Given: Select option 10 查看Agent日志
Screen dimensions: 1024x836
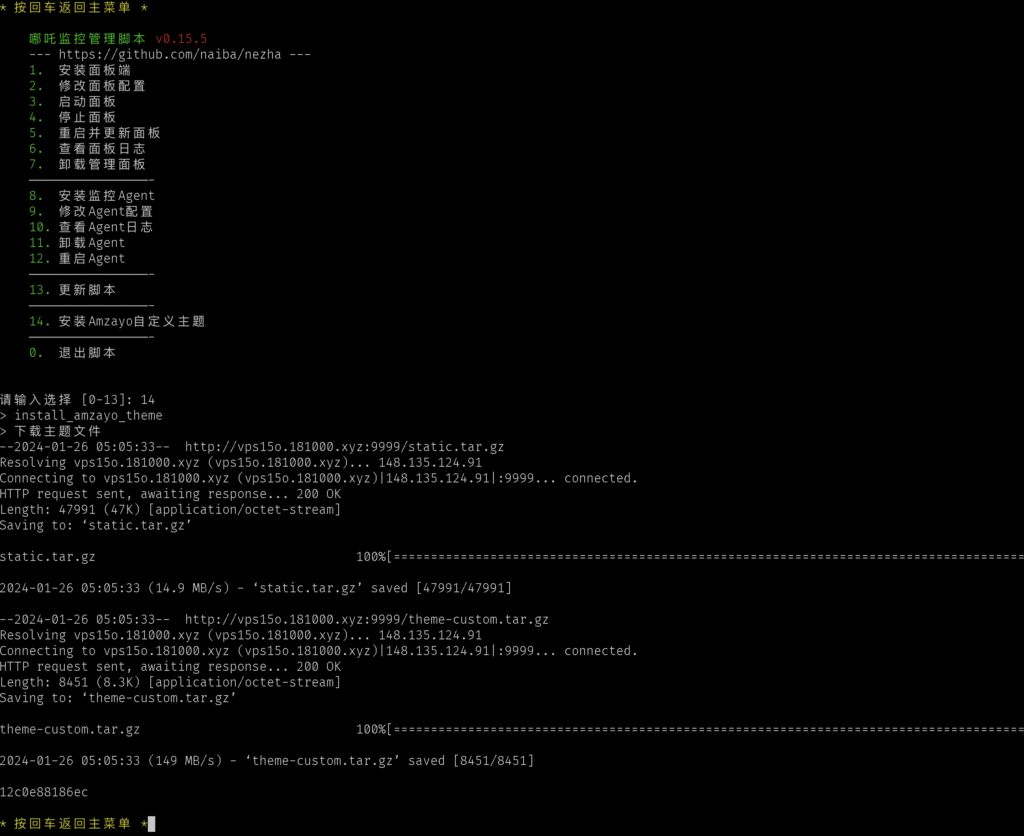Looking at the screenshot, I should click(x=105, y=227).
